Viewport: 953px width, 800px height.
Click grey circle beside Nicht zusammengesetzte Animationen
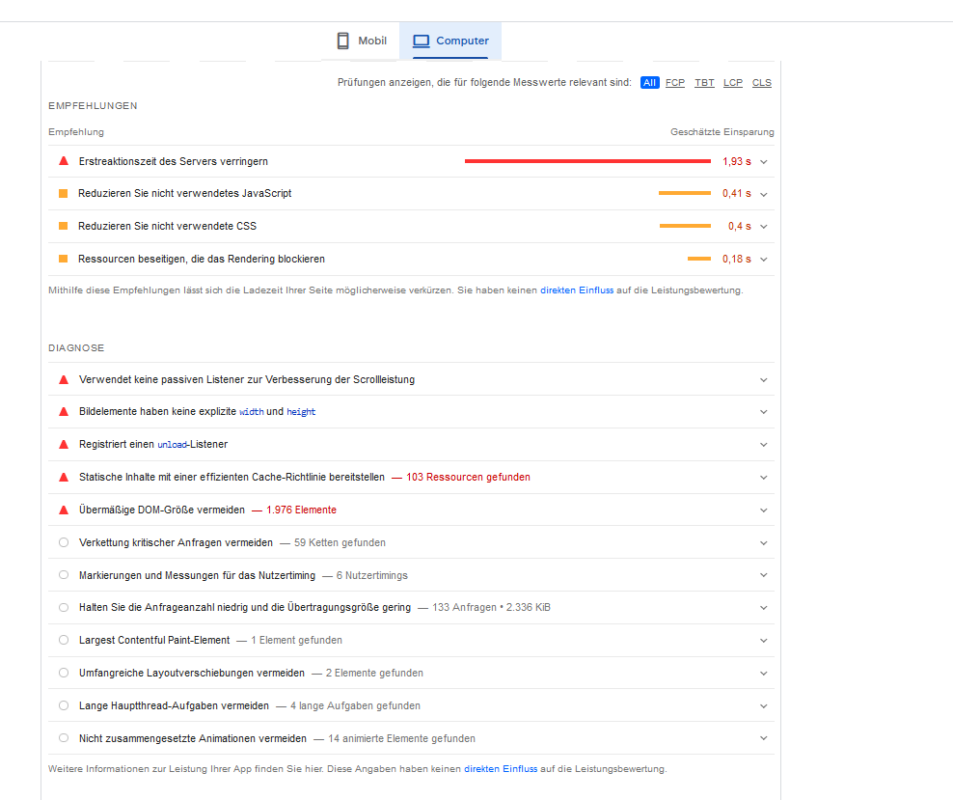(63, 737)
